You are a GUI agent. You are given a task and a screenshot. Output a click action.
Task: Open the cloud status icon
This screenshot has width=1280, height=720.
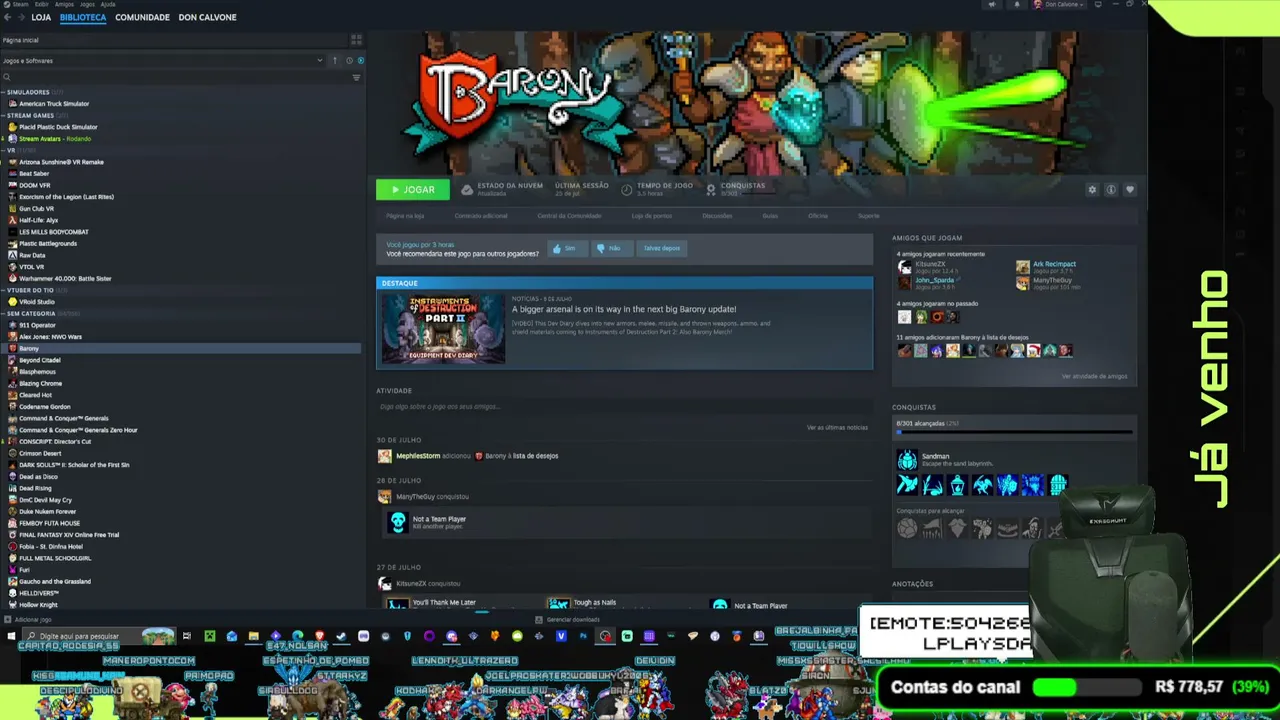[x=467, y=189]
